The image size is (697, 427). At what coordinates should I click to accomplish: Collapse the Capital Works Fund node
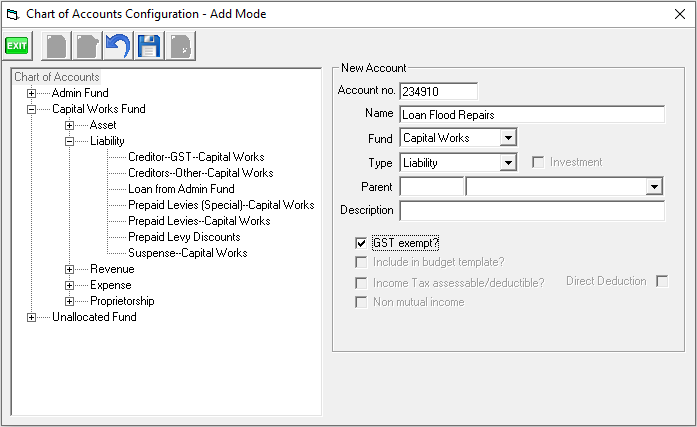point(32,109)
